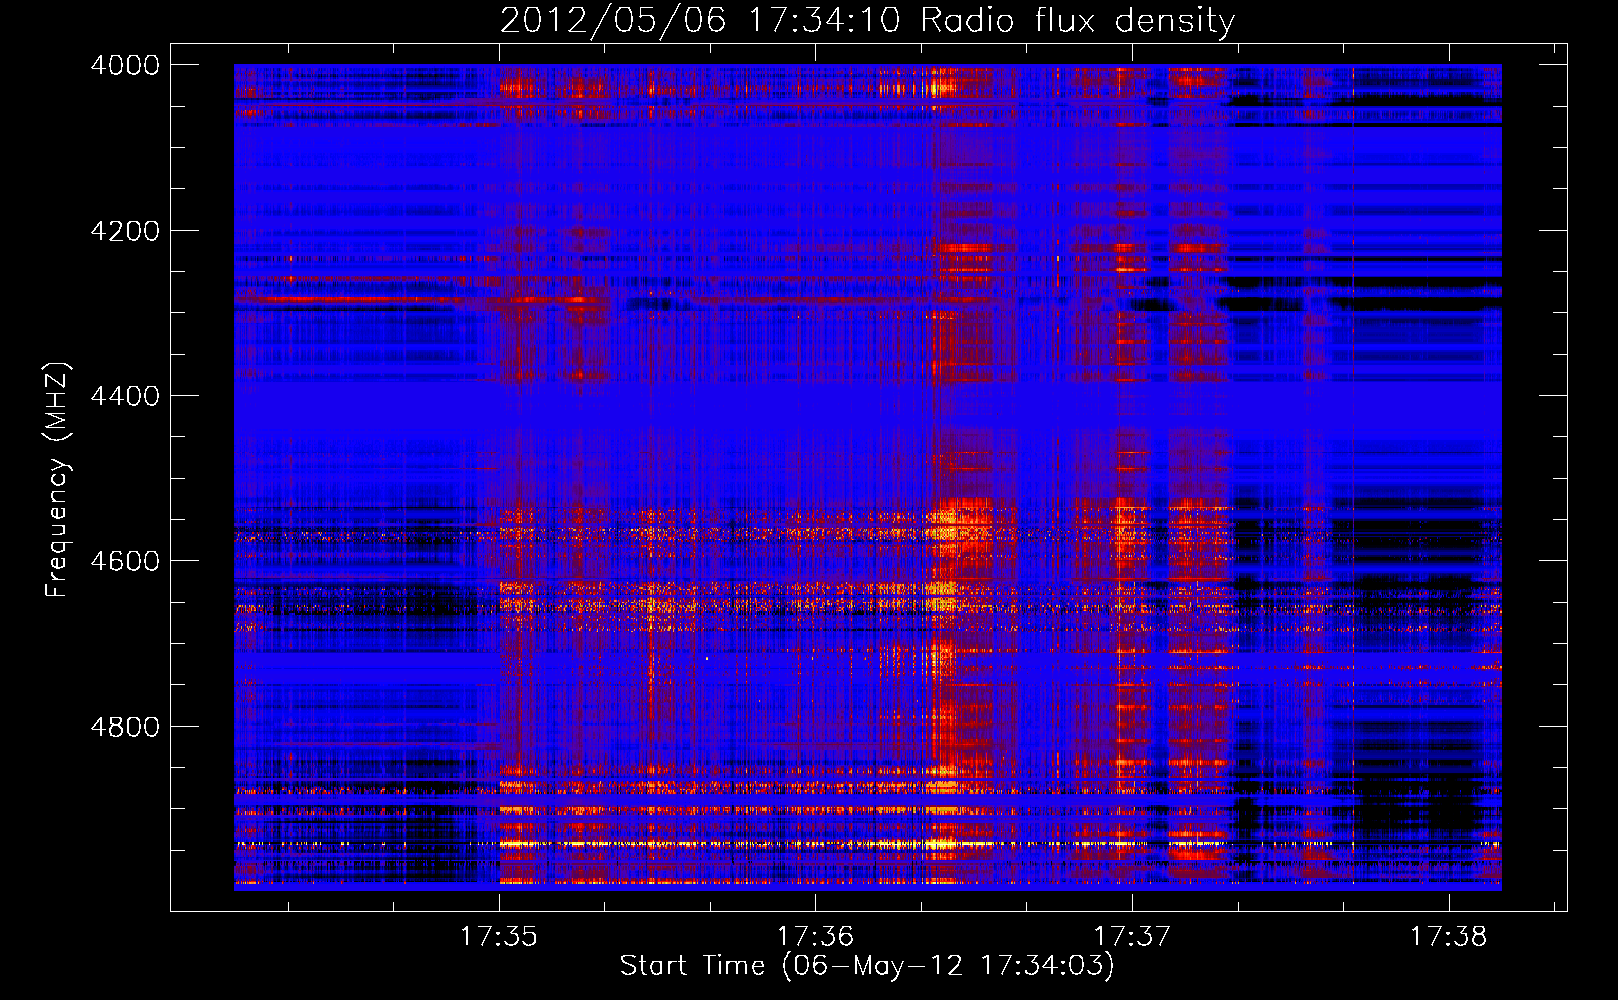Select the 4400 frequency axis label
This screenshot has height=1000, width=1618.
click(125, 396)
